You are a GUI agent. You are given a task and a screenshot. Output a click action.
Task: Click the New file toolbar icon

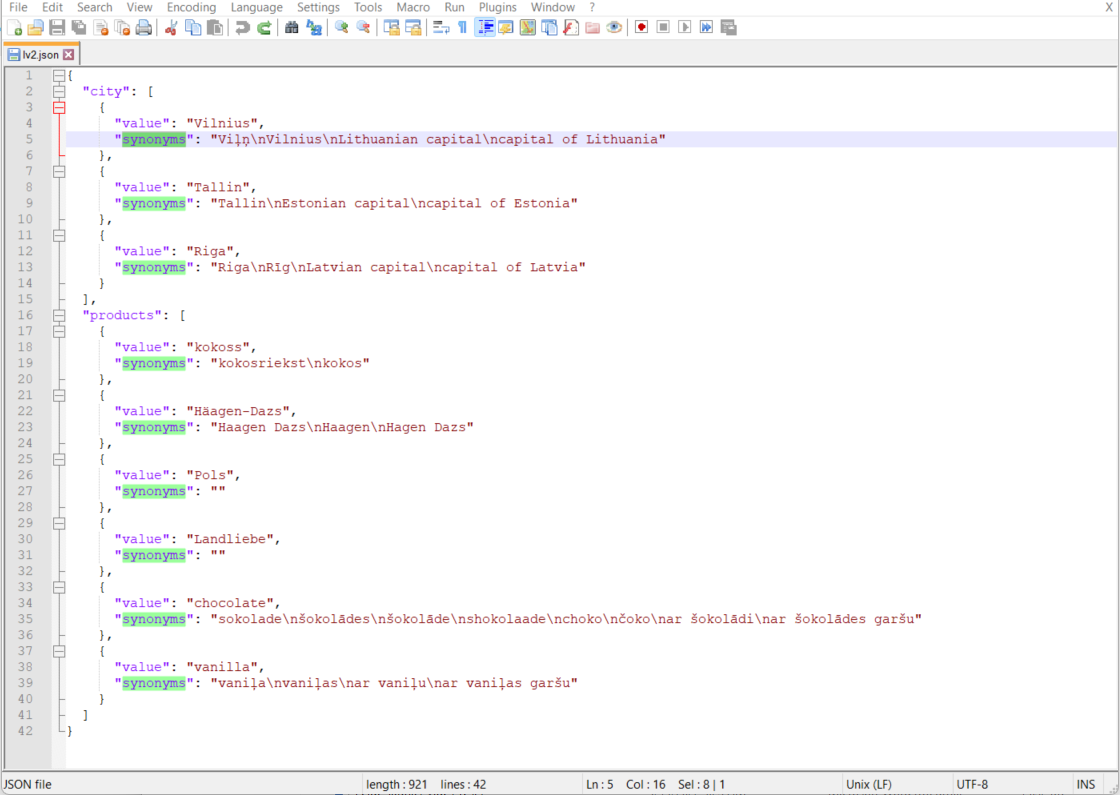pos(13,27)
